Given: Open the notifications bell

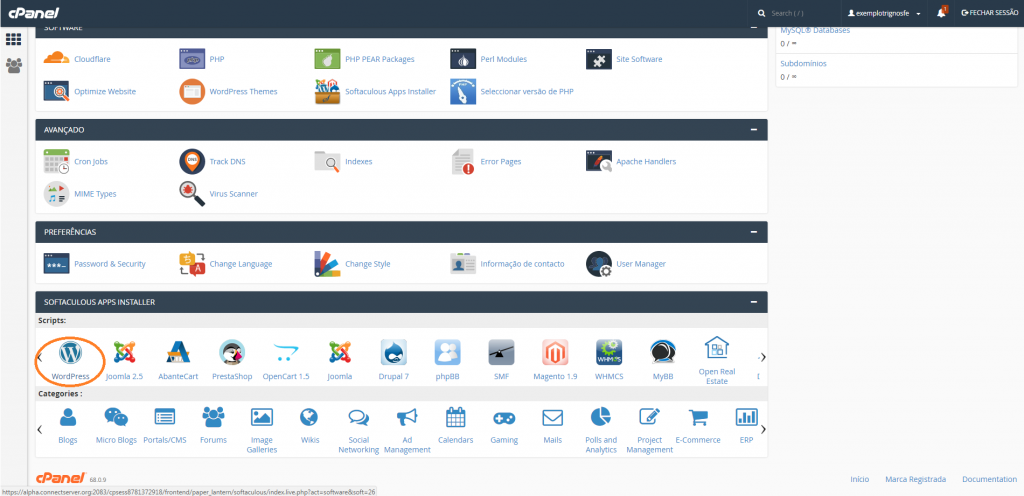Looking at the screenshot, I should 942,12.
